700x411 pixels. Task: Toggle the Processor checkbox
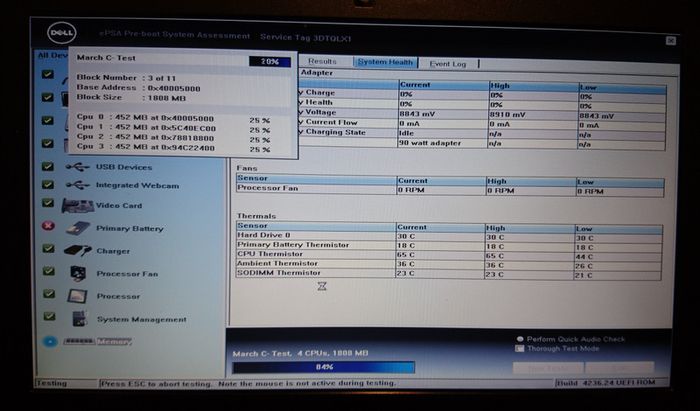click(x=49, y=294)
